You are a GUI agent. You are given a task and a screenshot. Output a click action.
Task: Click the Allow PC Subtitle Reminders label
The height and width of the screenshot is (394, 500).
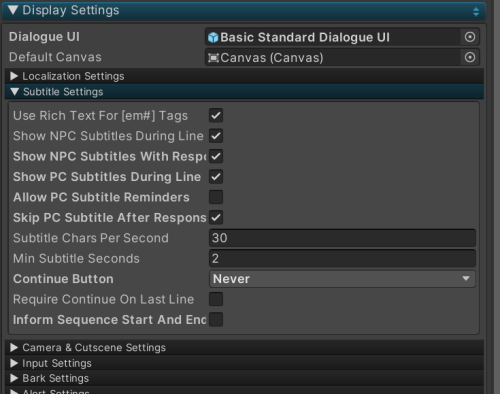click(101, 197)
